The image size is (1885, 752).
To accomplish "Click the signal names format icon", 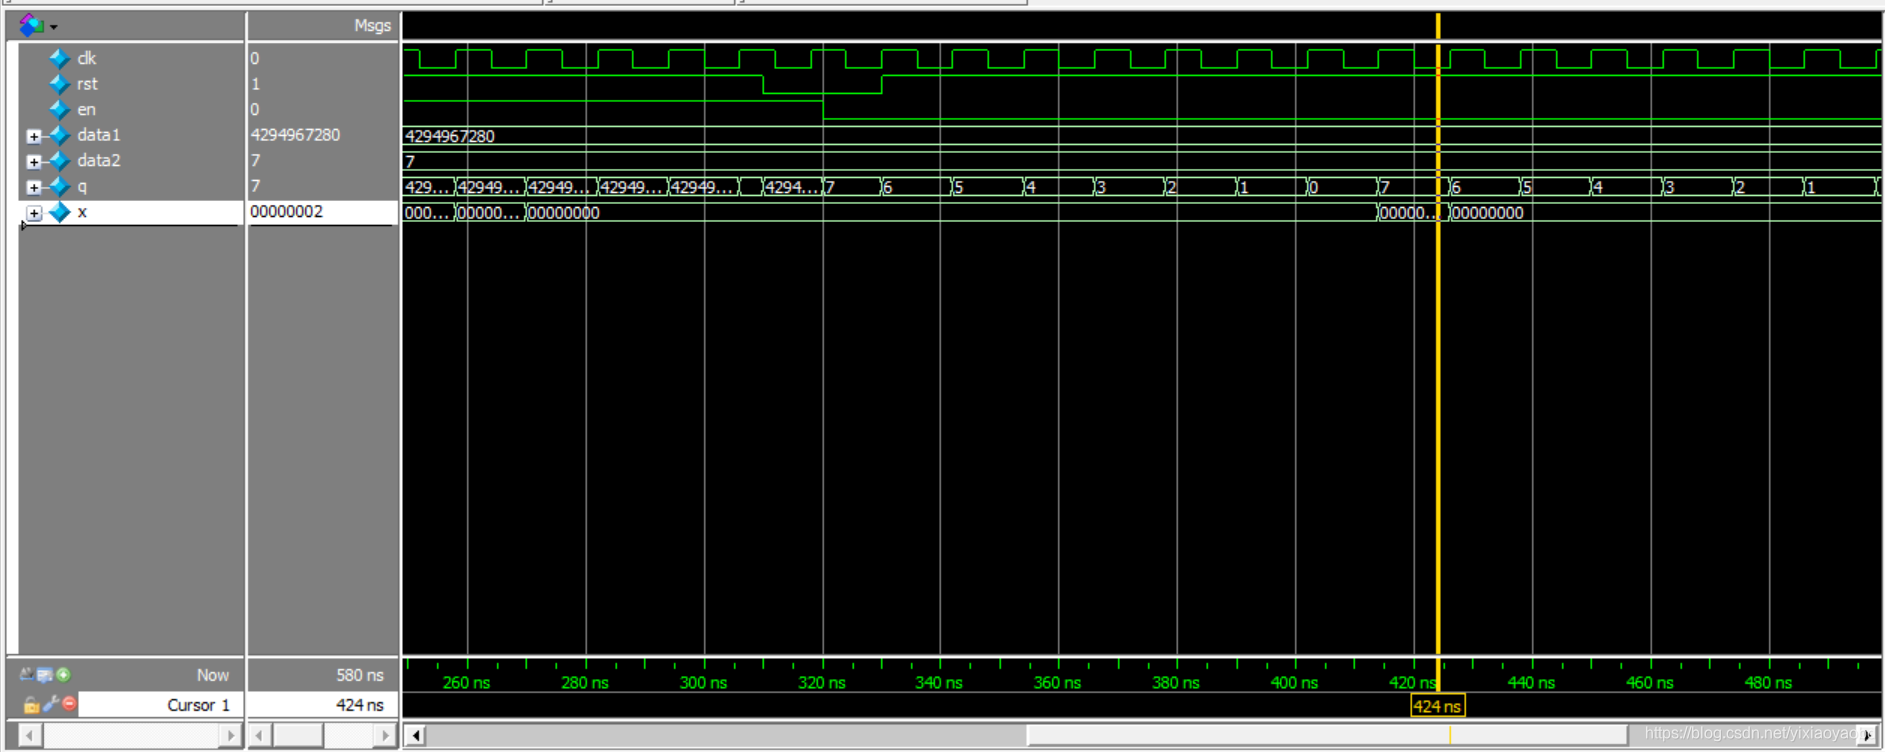I will click(31, 25).
